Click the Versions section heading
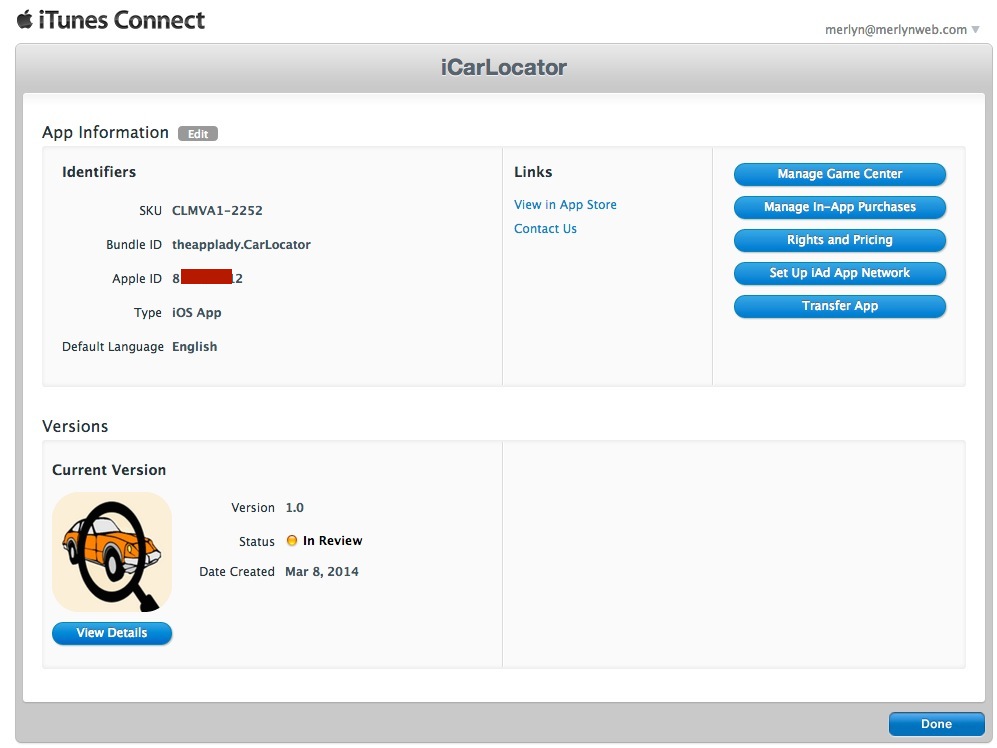The width and height of the screenshot is (997, 748). point(75,426)
